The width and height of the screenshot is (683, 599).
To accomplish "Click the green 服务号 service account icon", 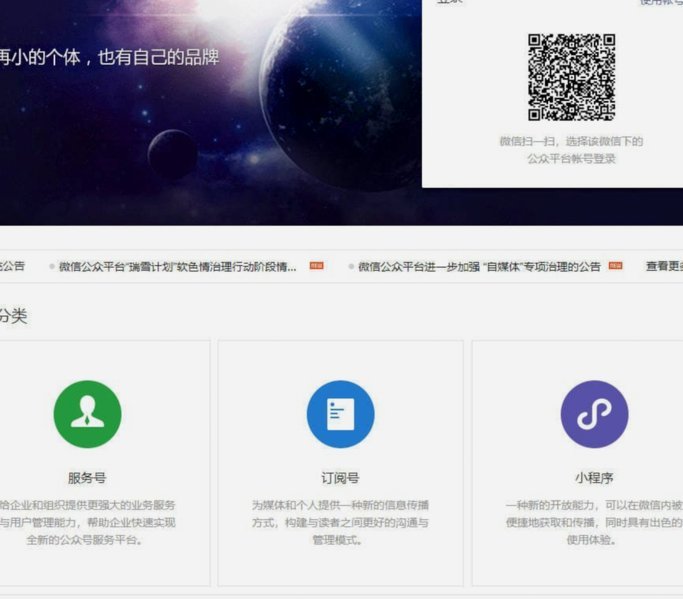I will click(87, 414).
